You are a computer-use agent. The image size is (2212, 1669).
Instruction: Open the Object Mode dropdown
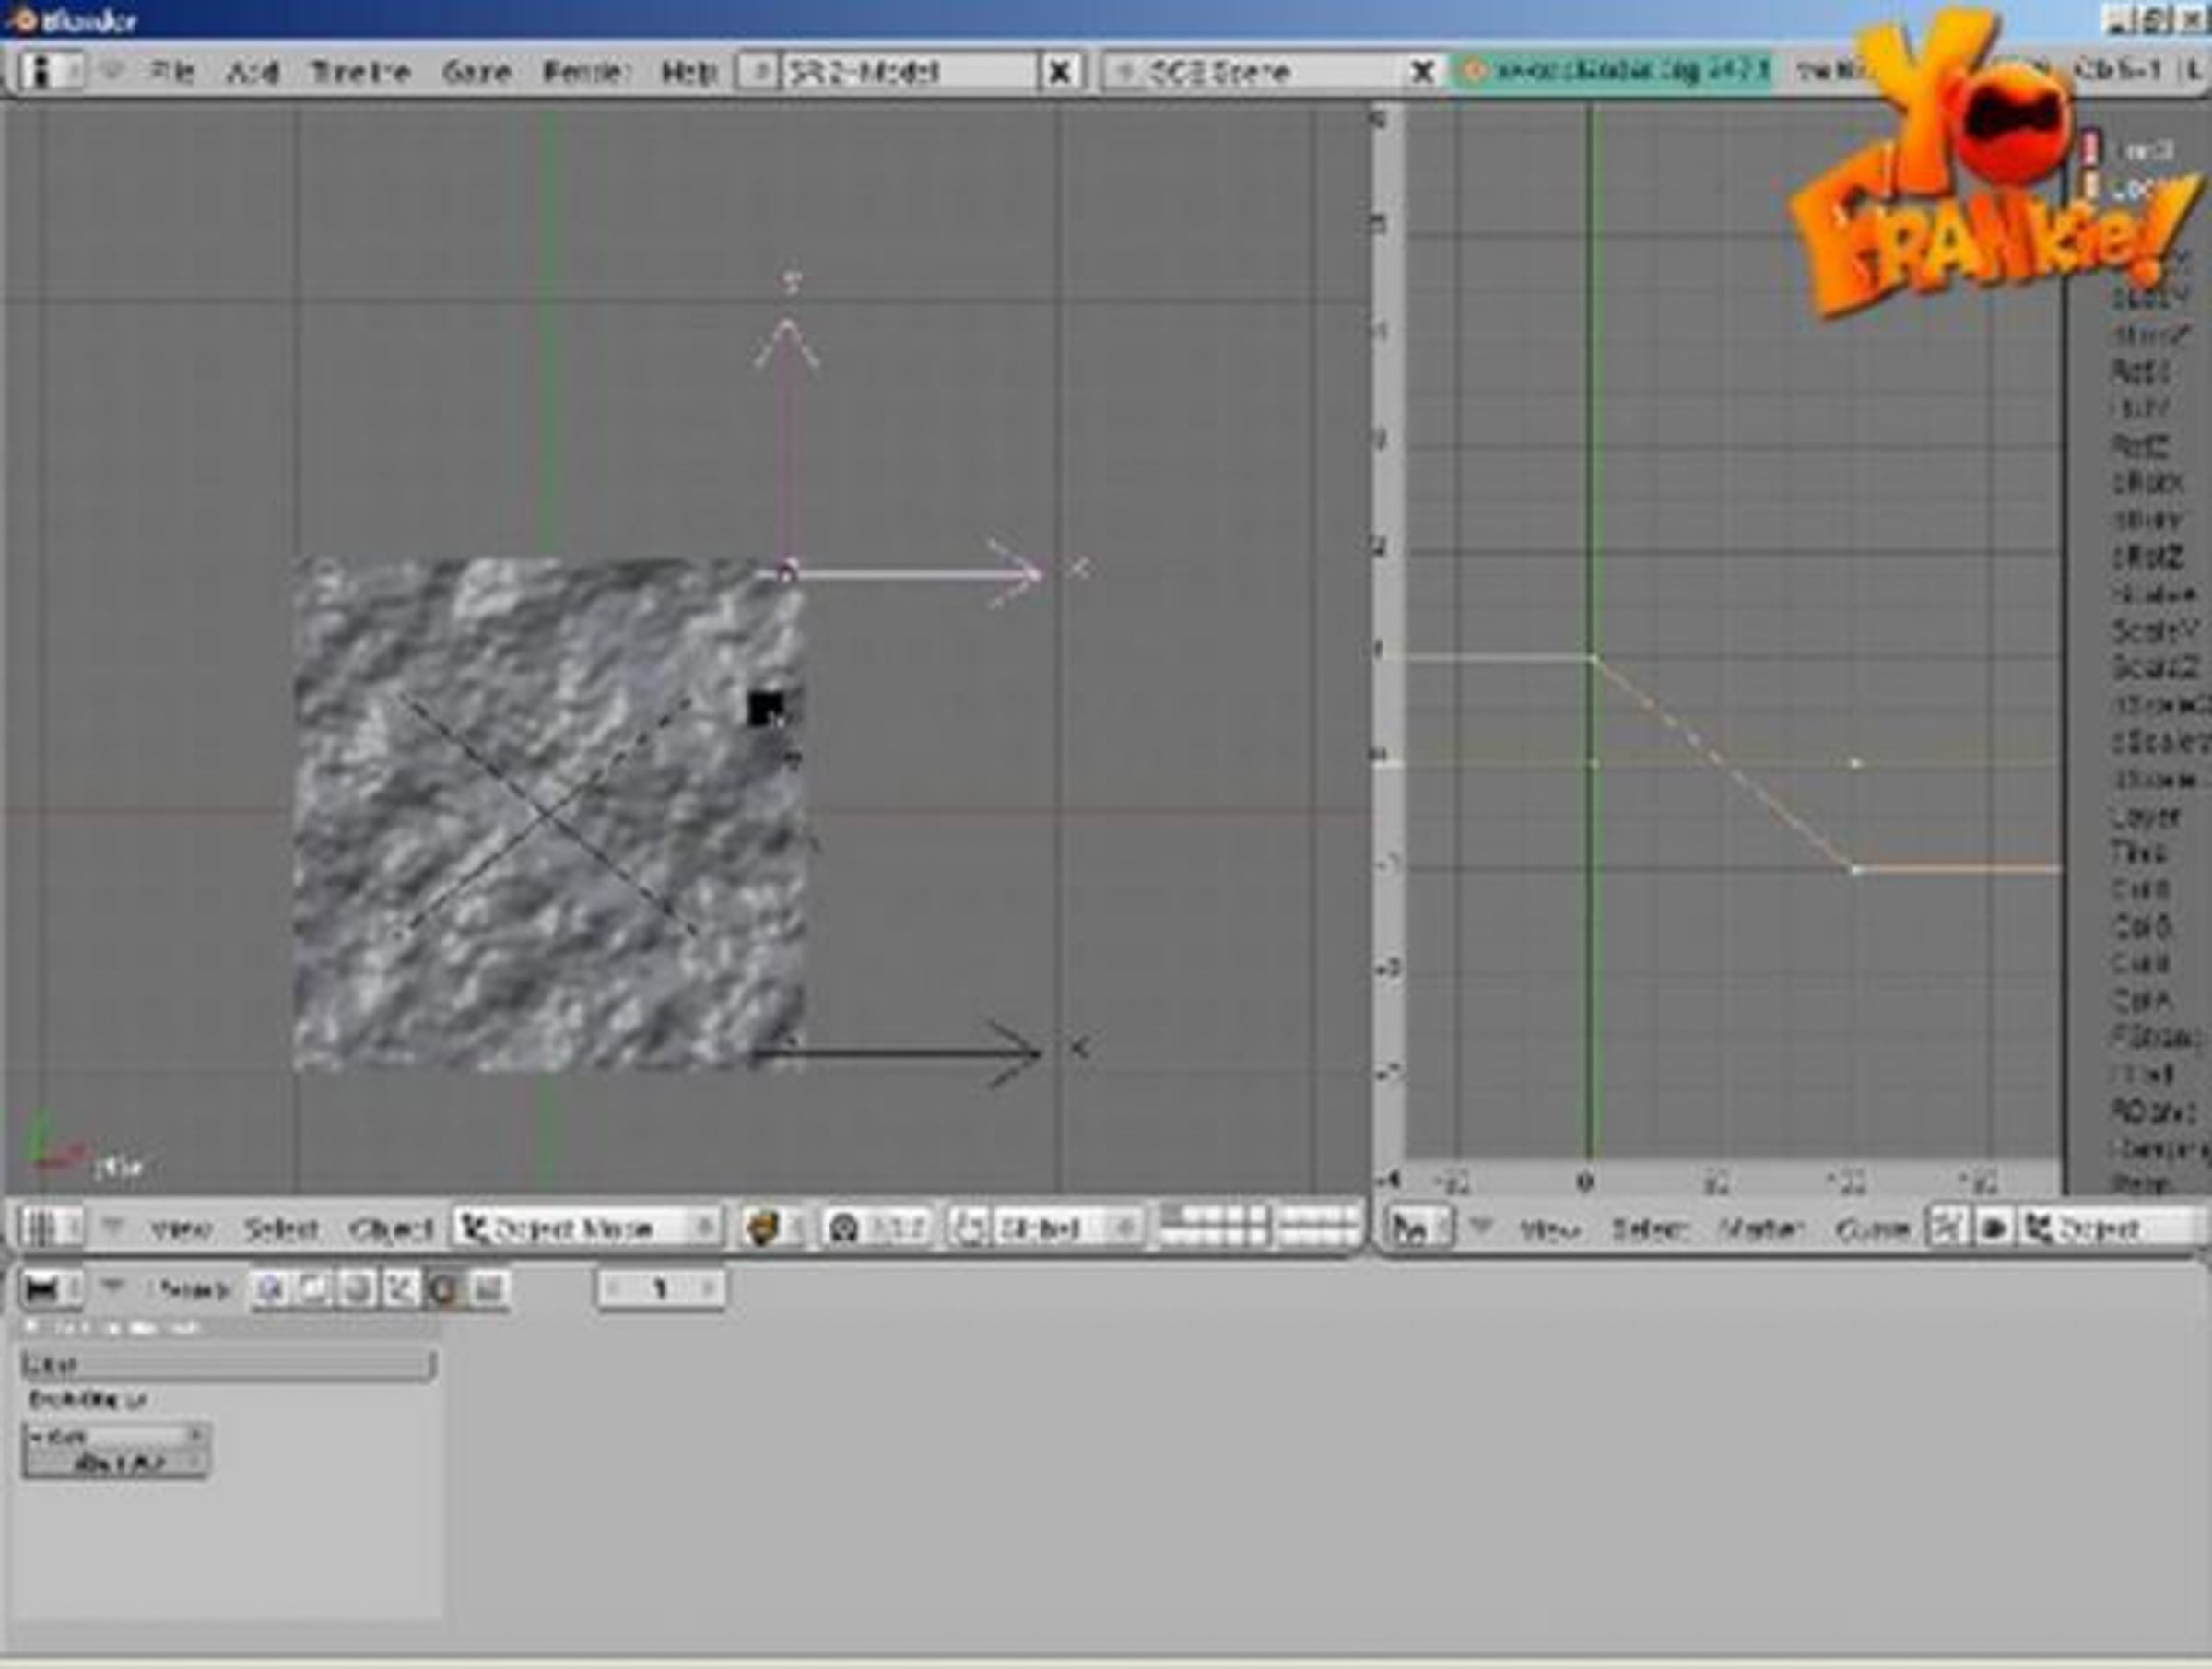coord(587,1227)
